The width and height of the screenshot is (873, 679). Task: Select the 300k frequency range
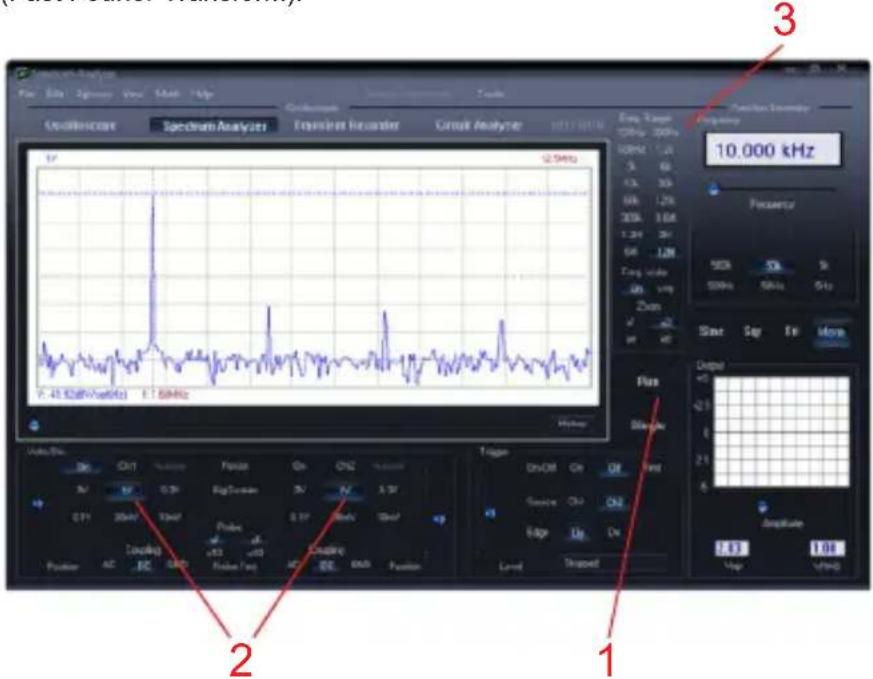click(x=631, y=218)
